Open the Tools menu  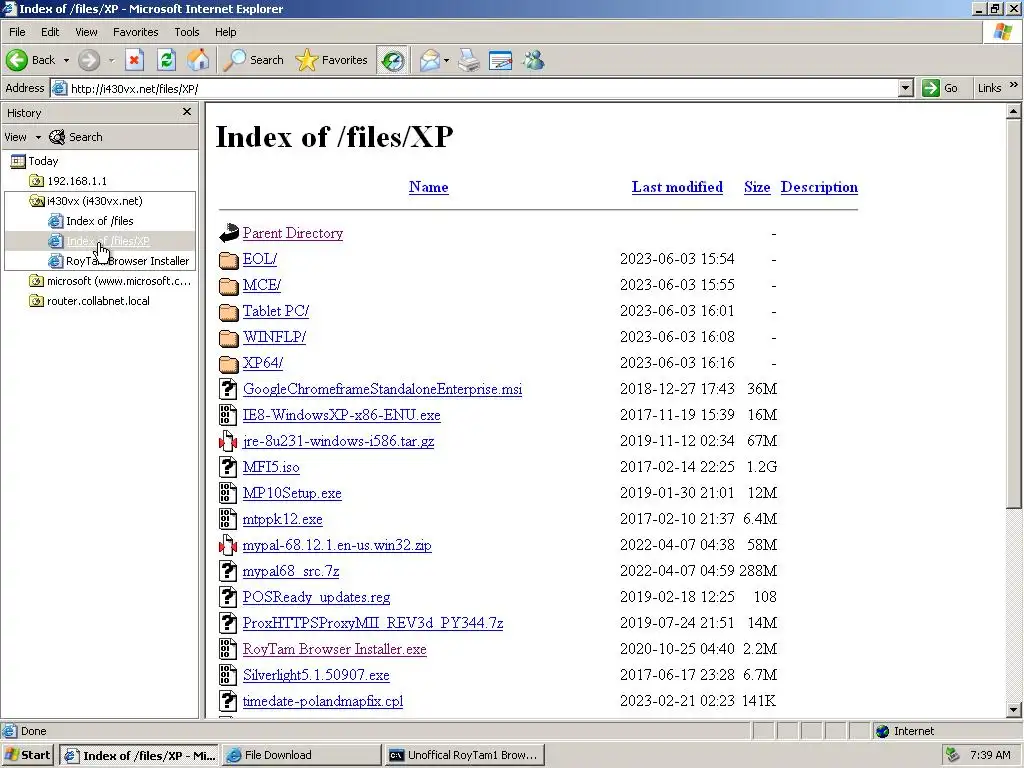coord(186,32)
